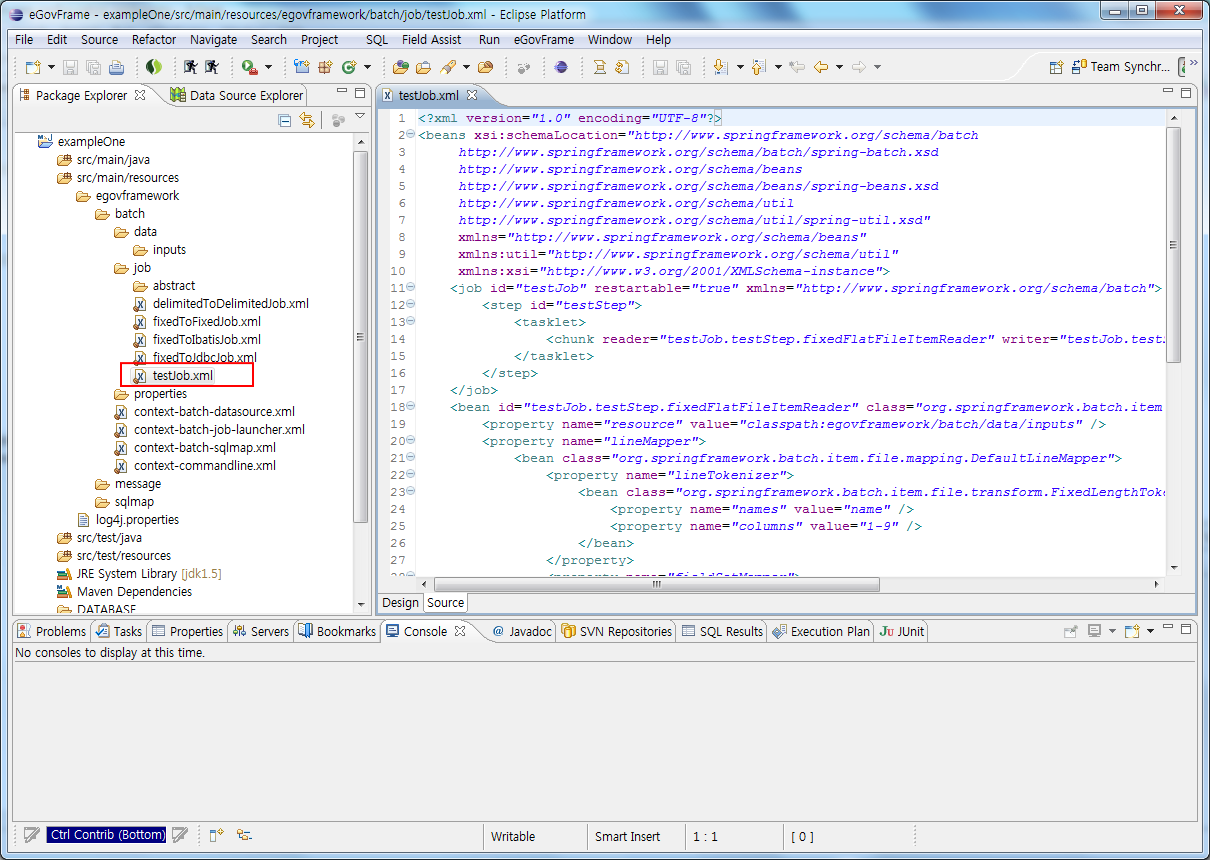Click the Smart Insert status field

tap(627, 836)
